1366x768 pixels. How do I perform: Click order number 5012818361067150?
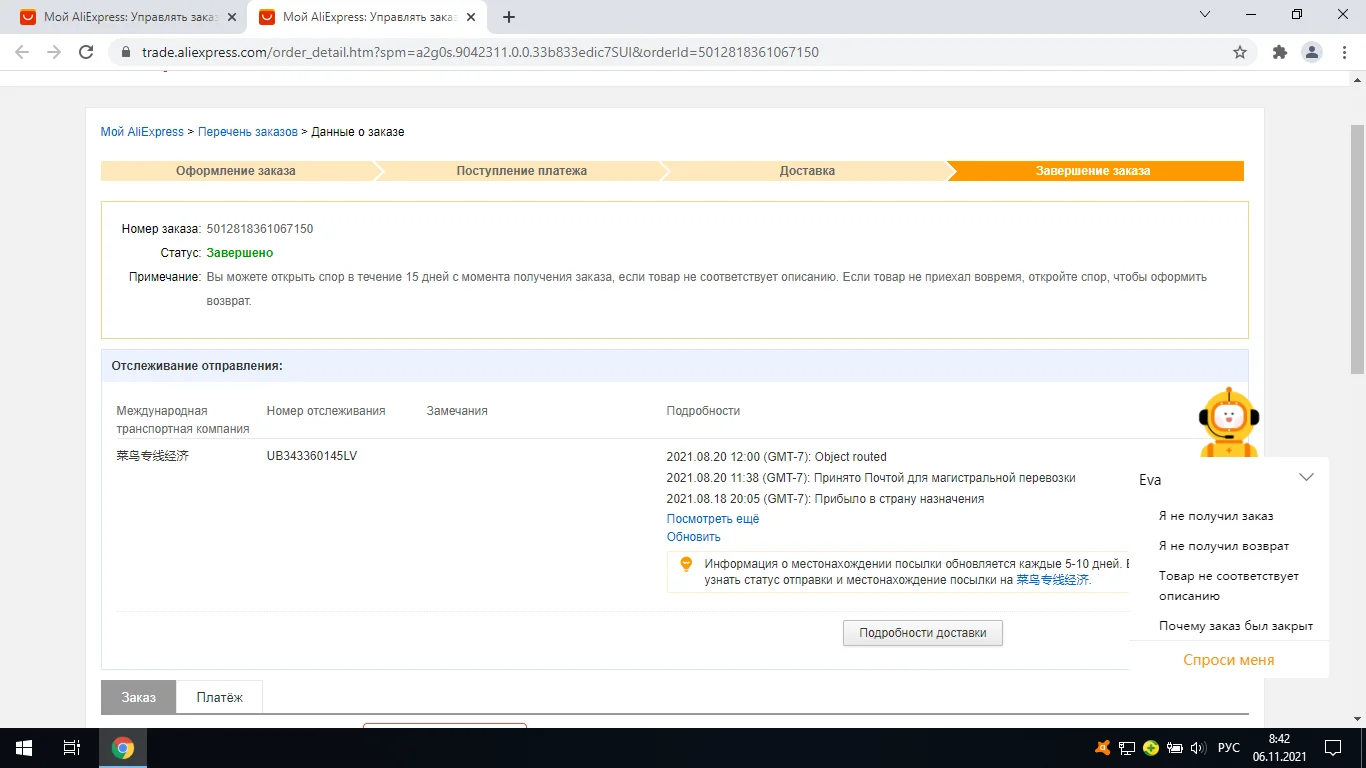coord(260,229)
